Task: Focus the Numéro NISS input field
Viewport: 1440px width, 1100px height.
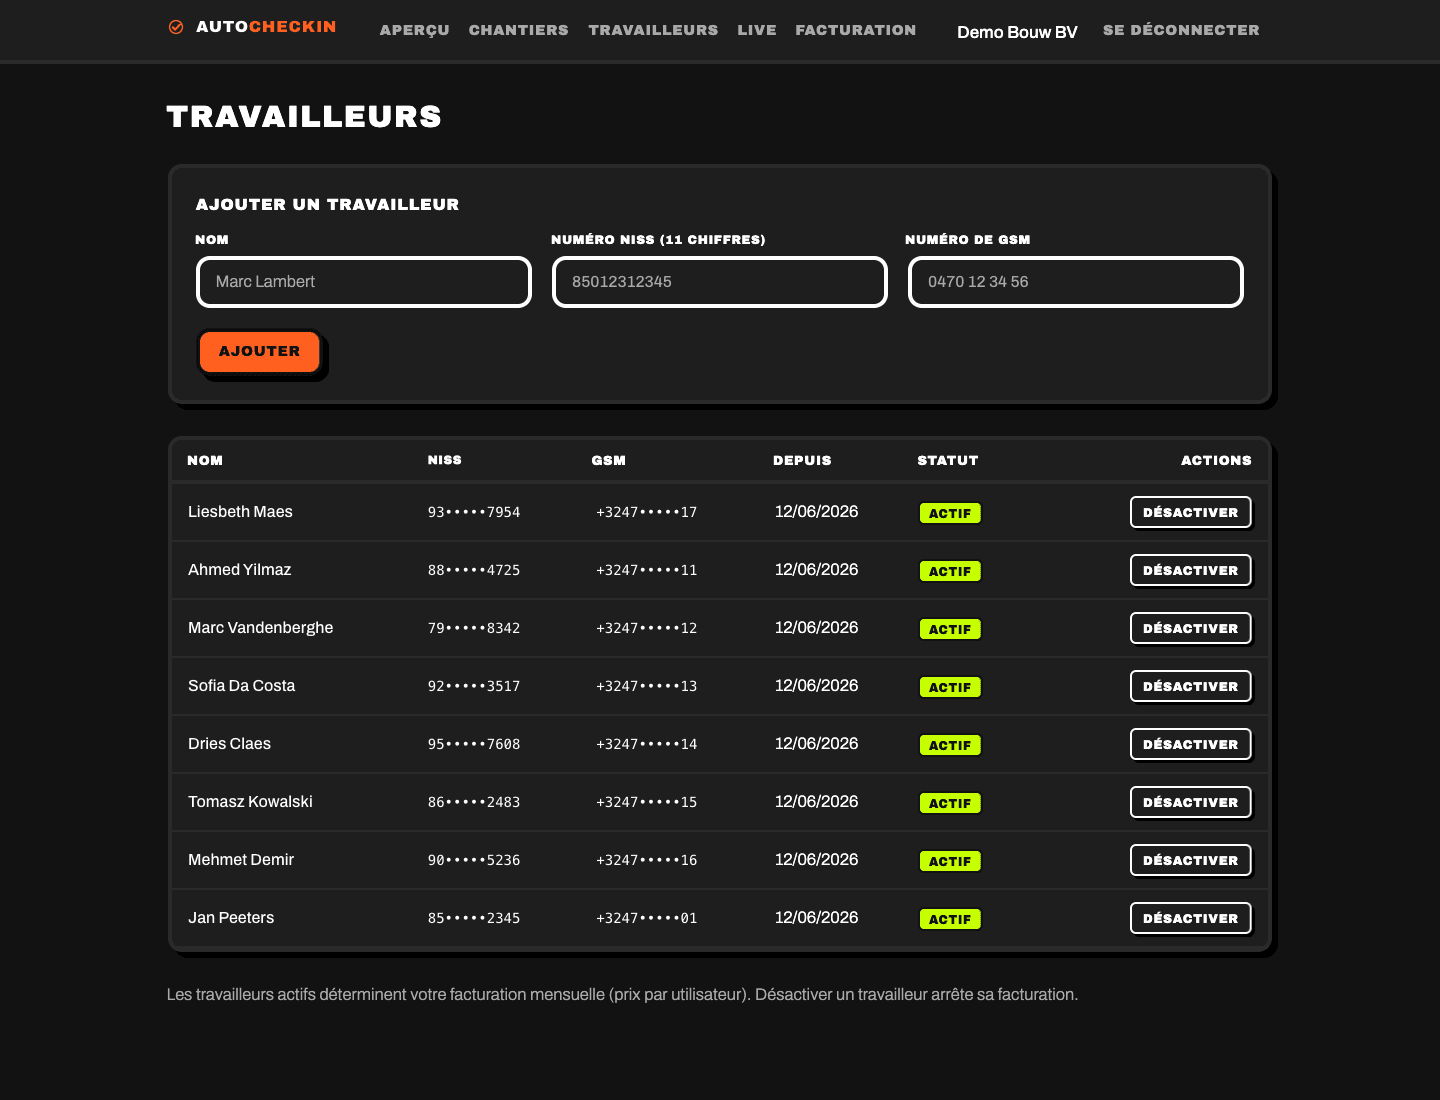Action: pos(720,282)
